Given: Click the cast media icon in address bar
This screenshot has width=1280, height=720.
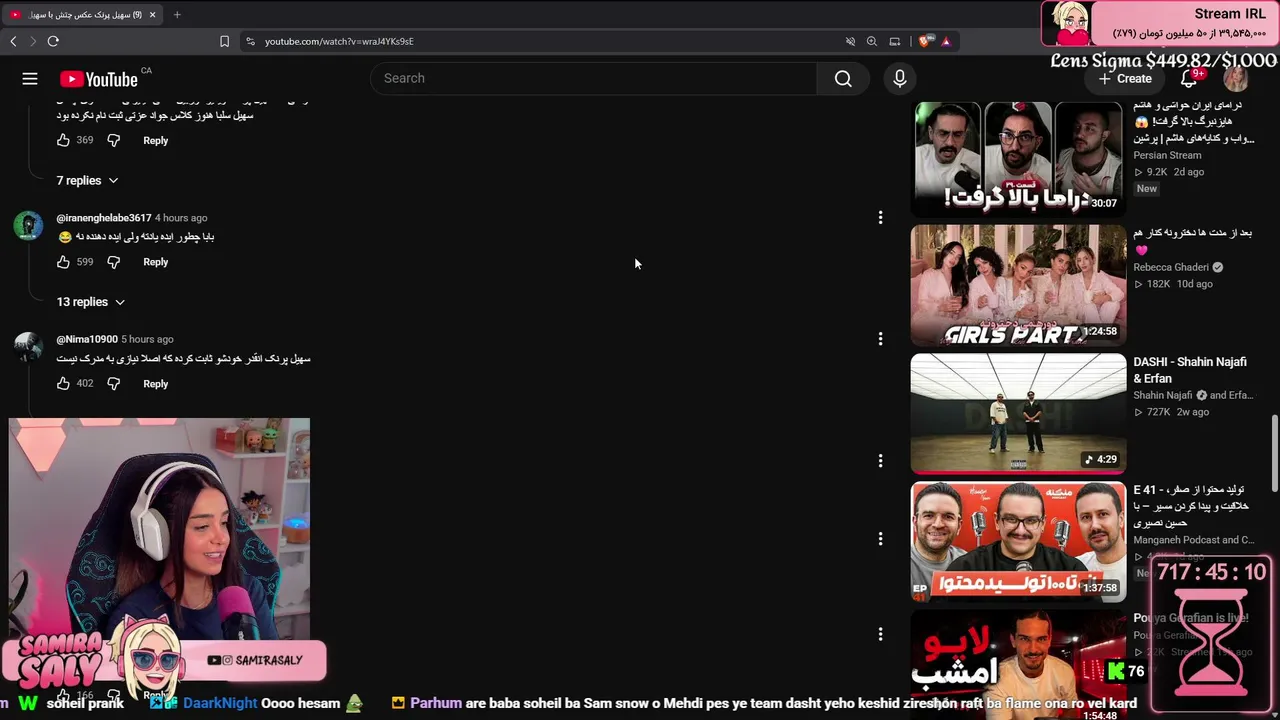Looking at the screenshot, I should (895, 41).
